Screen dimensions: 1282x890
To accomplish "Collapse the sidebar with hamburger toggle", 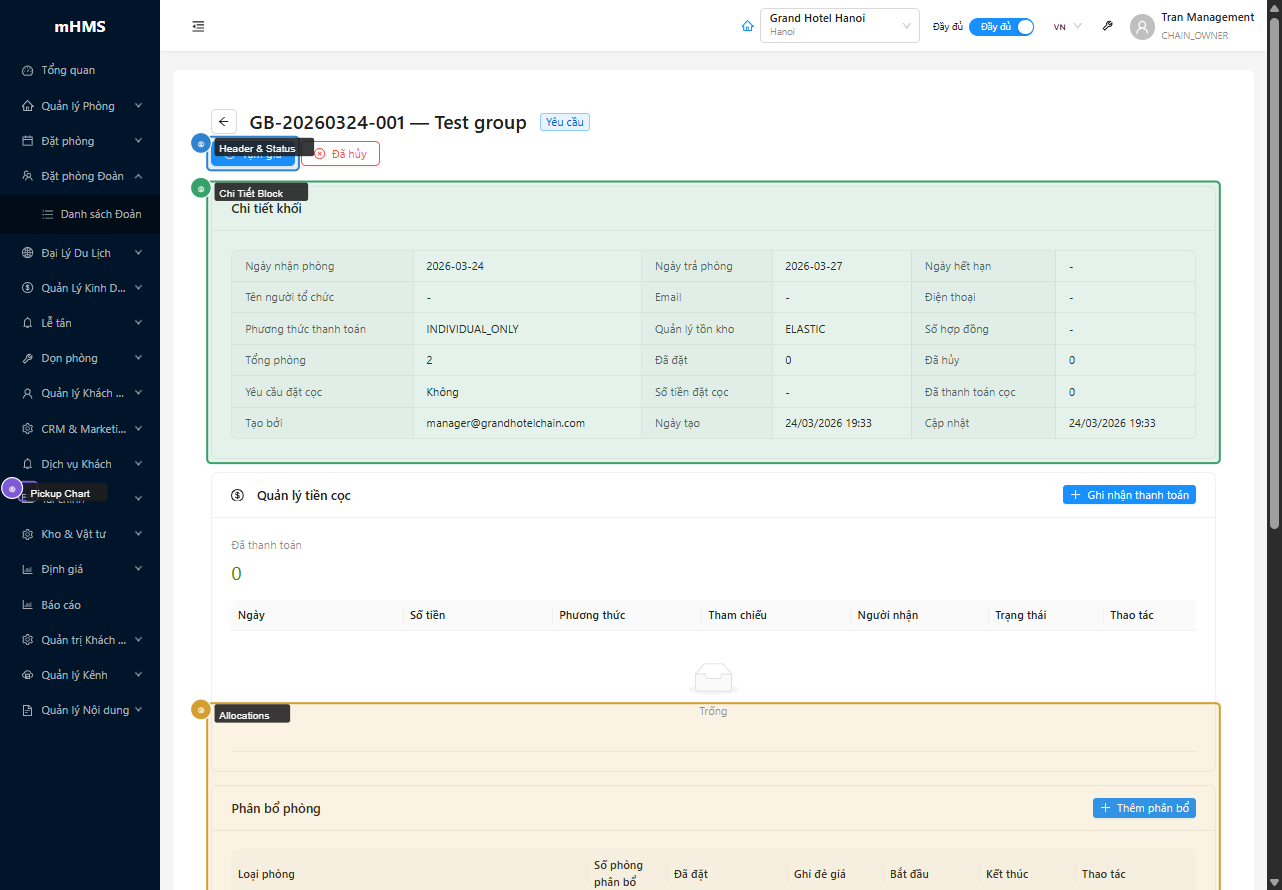I will click(198, 26).
